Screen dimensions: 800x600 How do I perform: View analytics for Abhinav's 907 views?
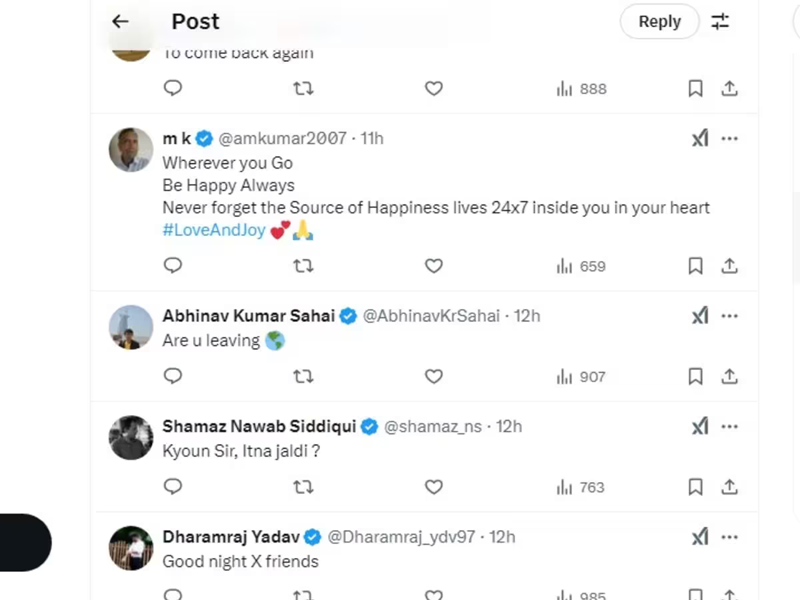tap(581, 376)
